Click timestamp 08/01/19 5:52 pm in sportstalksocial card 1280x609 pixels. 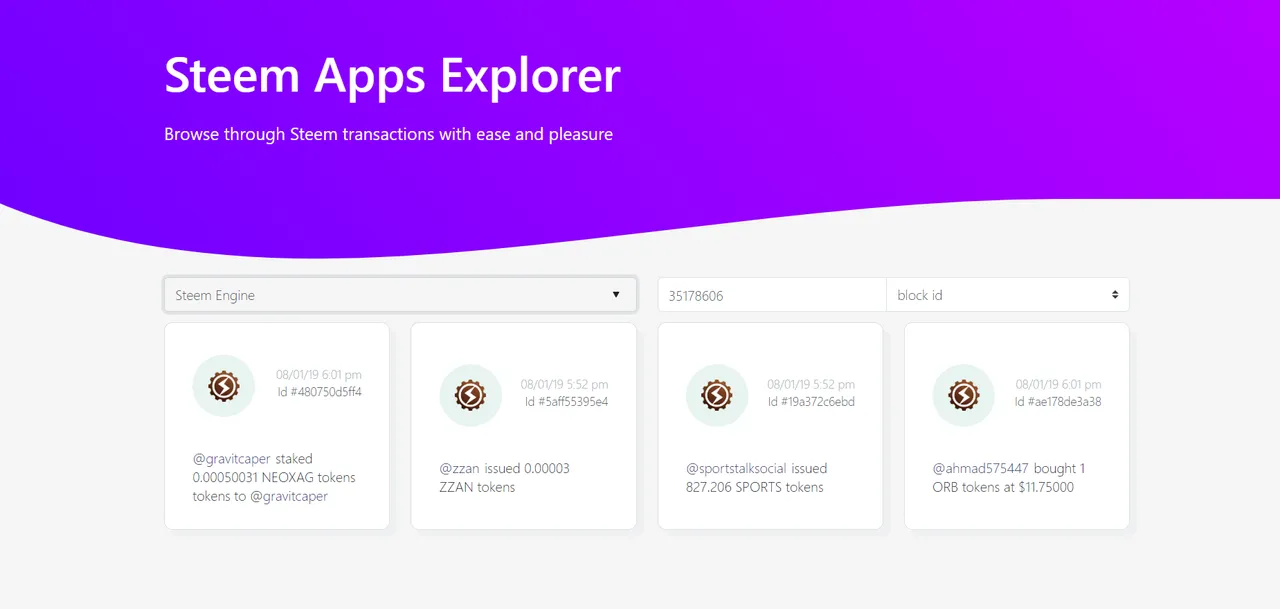811,385
